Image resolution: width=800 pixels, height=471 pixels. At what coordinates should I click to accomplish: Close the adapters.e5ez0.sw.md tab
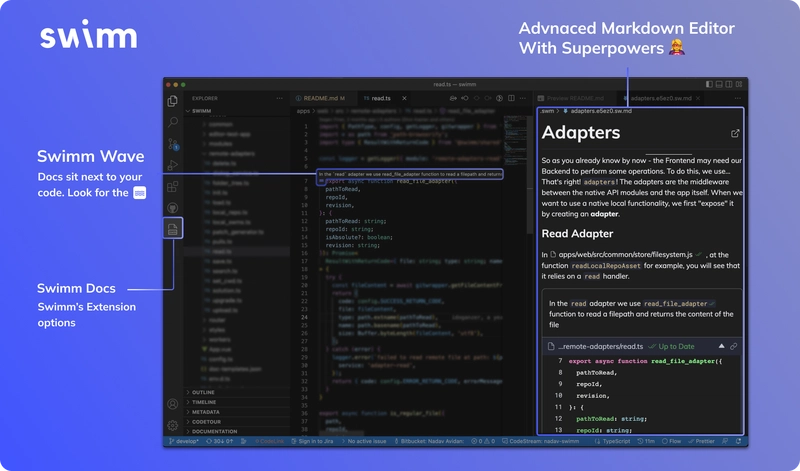(698, 98)
